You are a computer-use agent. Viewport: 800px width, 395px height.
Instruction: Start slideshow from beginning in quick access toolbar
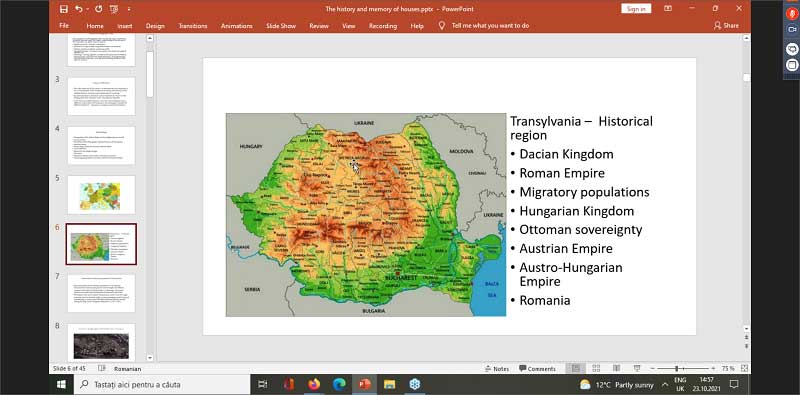(x=114, y=9)
